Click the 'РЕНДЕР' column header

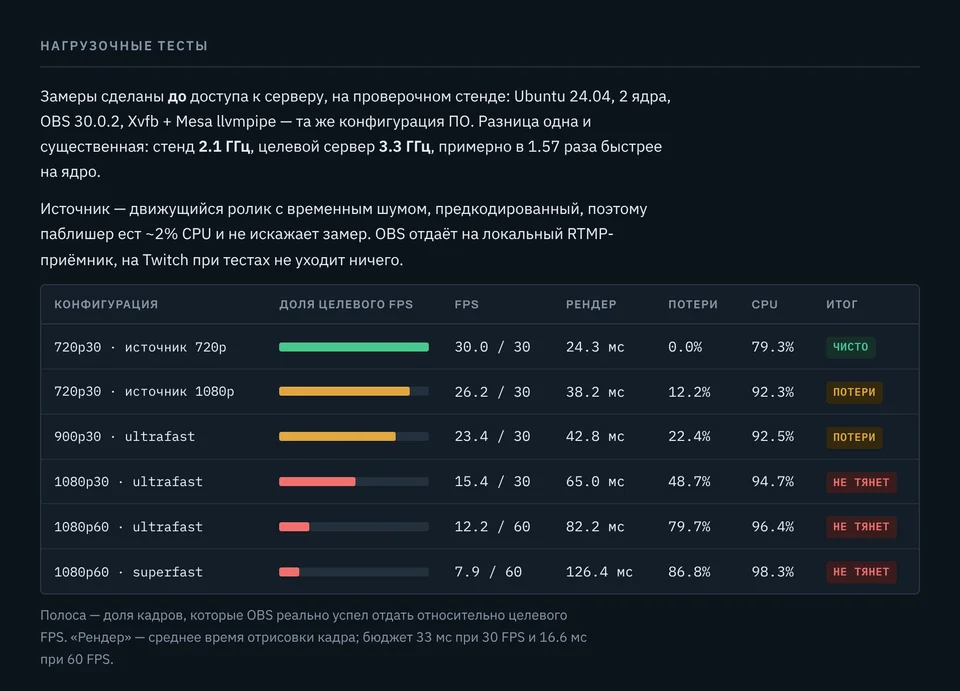[591, 304]
